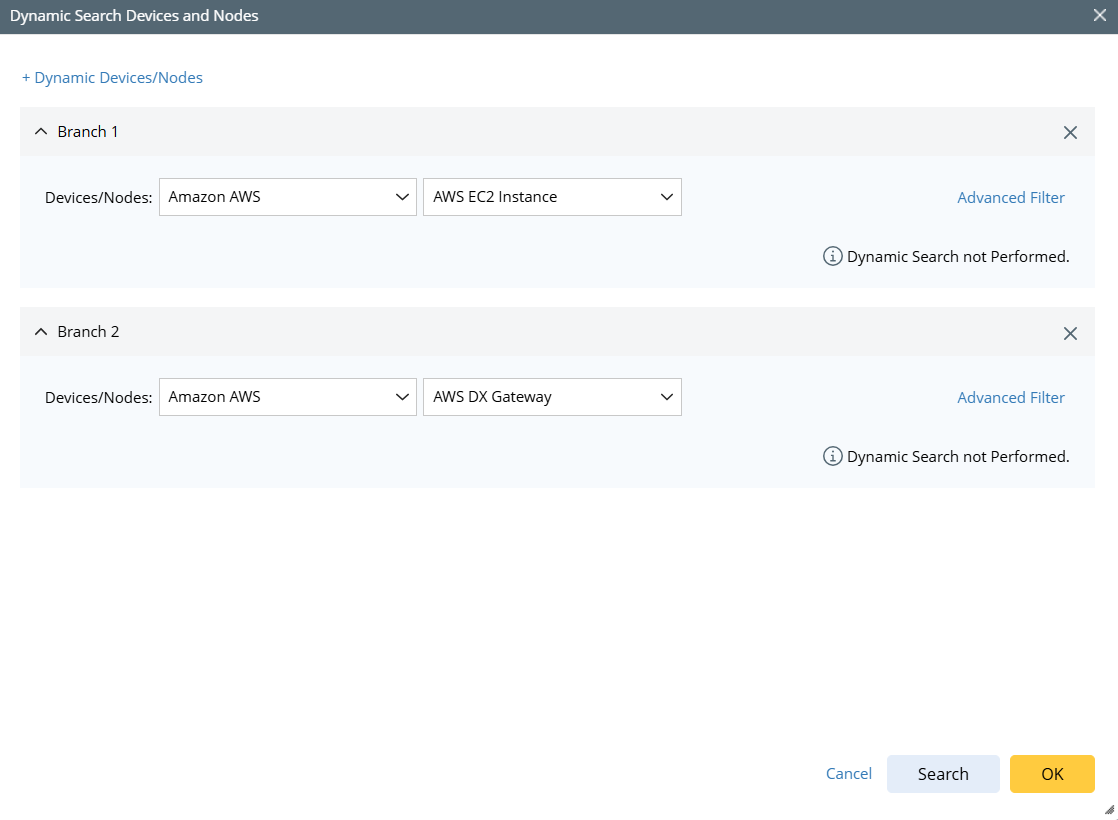
Task: Add a new Dynamic Devices/Nodes branch
Action: pos(112,78)
